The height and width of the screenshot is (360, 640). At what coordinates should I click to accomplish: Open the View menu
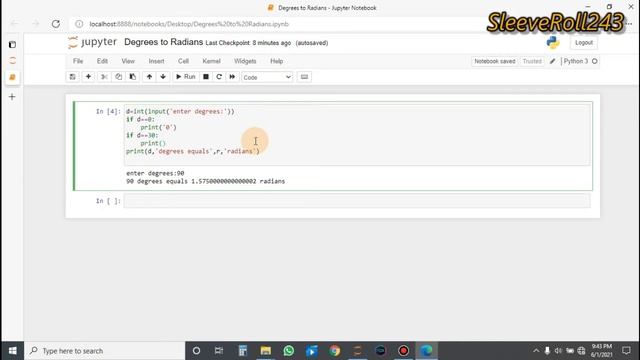click(x=128, y=61)
